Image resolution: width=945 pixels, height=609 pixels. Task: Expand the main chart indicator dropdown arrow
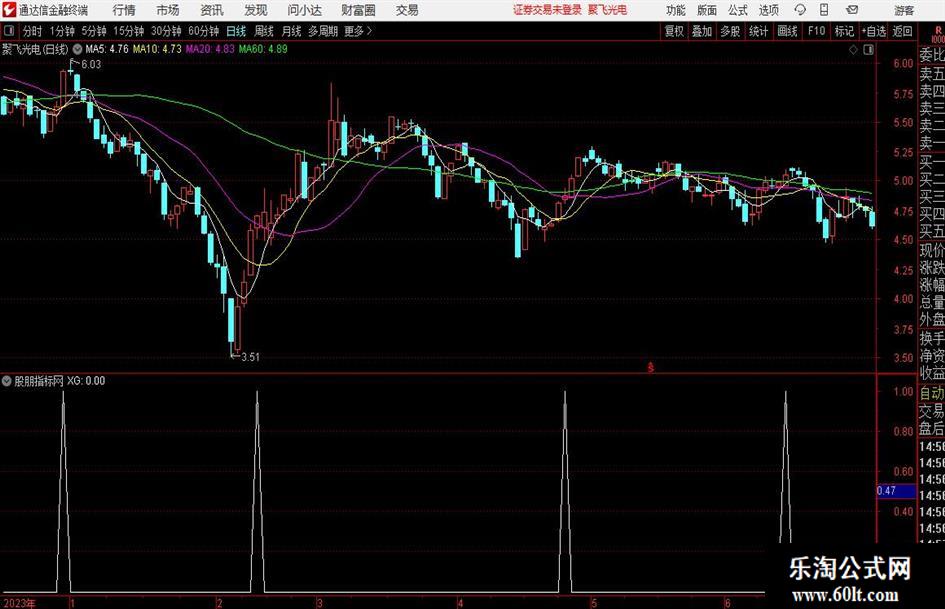(77, 49)
